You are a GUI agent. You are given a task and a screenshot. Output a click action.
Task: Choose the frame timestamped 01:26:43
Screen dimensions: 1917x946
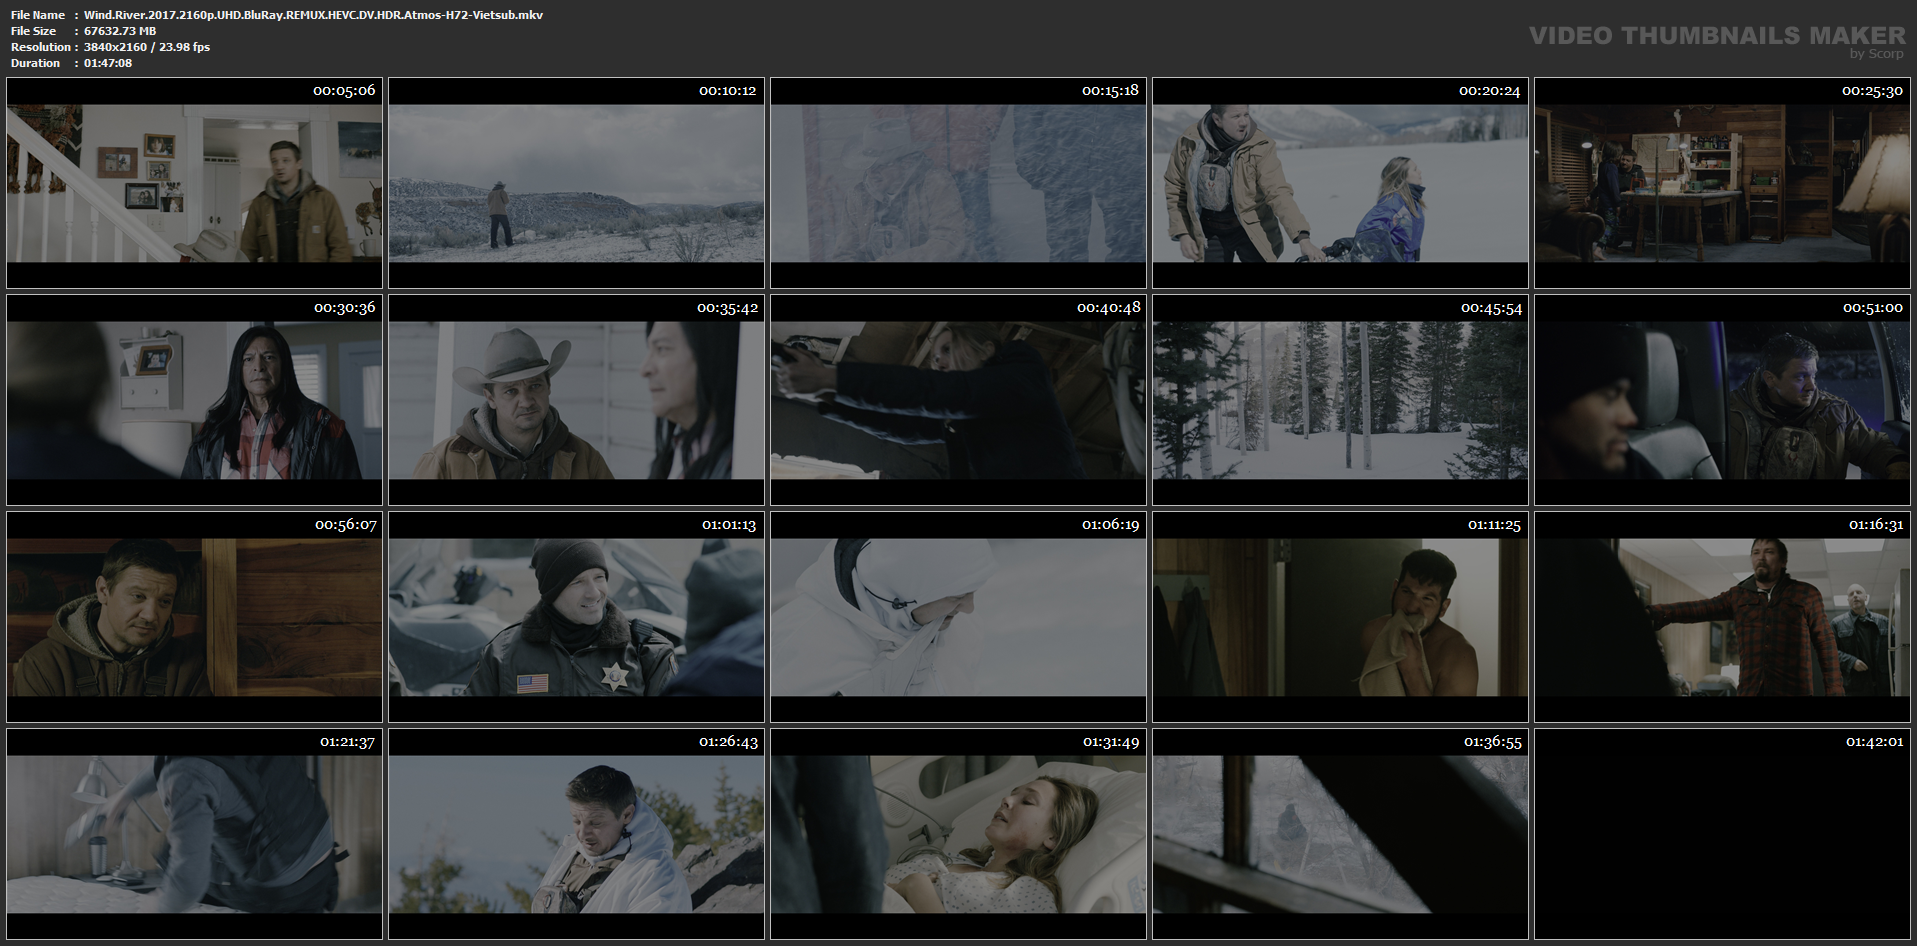click(576, 834)
